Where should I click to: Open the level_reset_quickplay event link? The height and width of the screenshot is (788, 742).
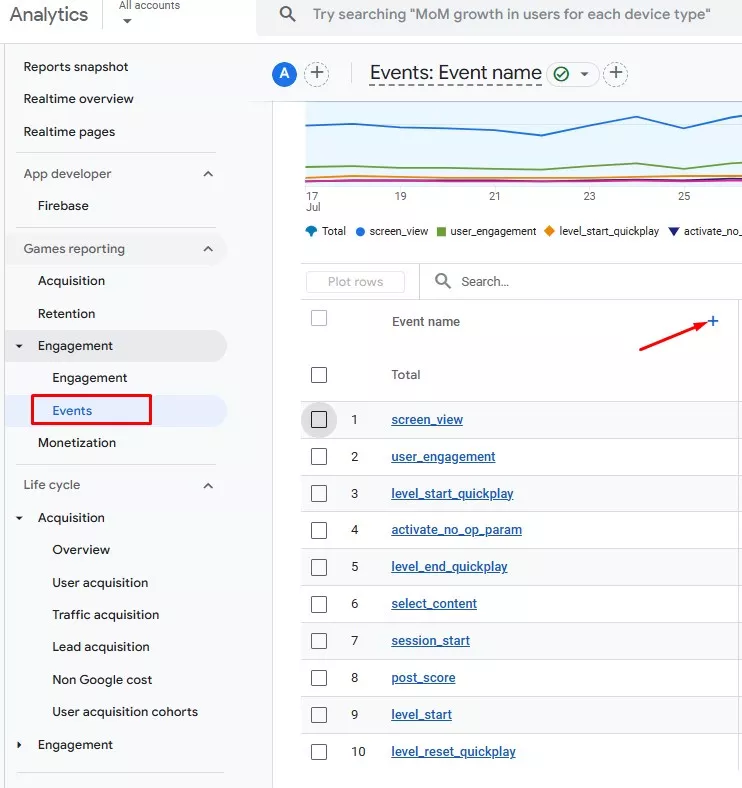coord(453,752)
